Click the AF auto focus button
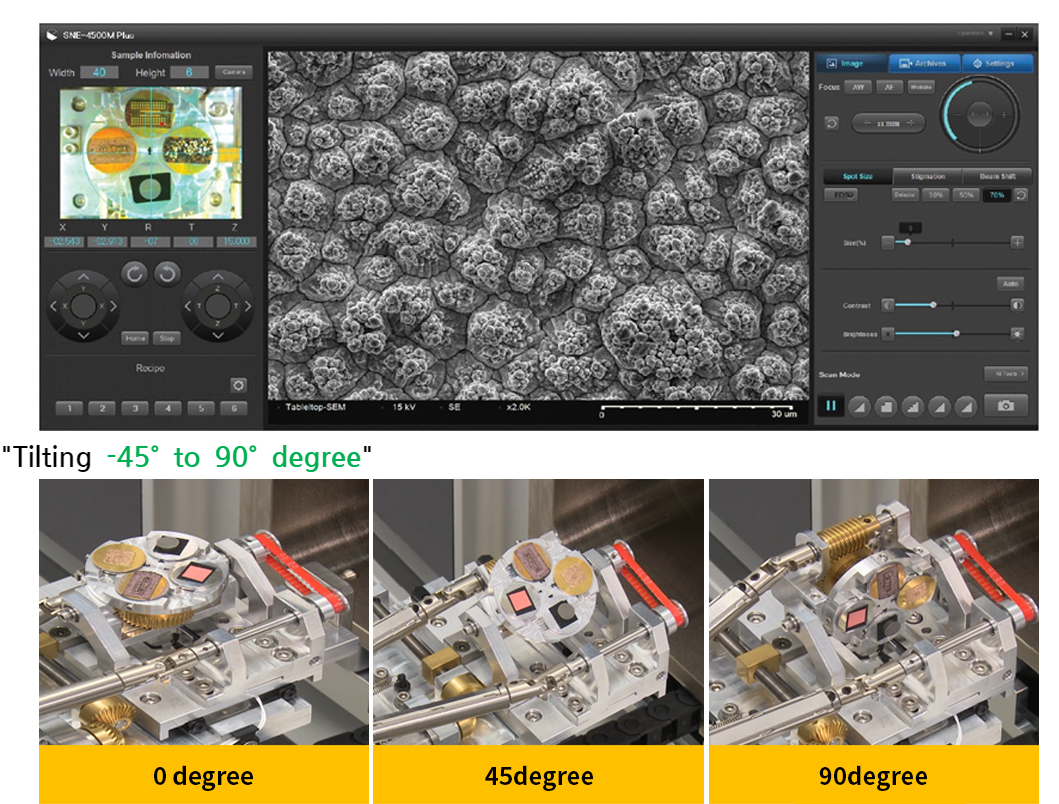Viewport: 1059px width, 804px height. [889, 87]
